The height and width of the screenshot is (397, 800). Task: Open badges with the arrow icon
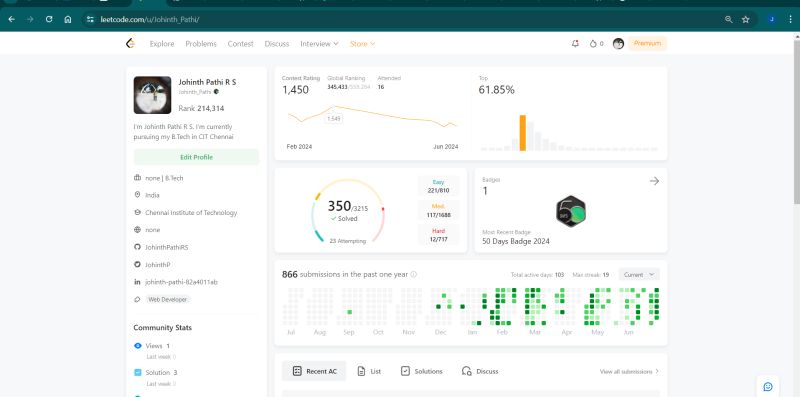pyautogui.click(x=654, y=181)
